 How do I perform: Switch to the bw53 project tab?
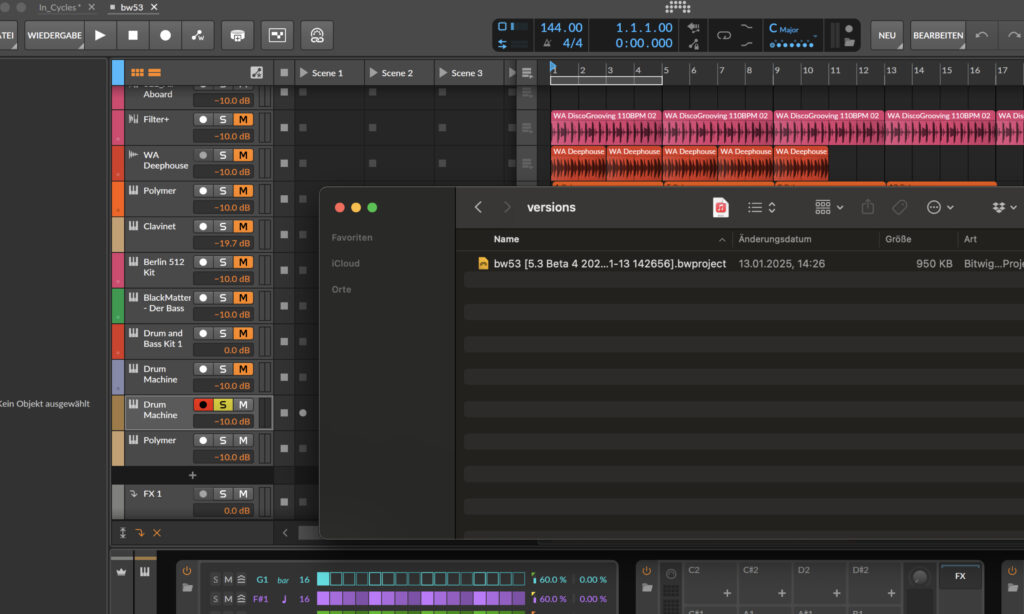point(132,7)
